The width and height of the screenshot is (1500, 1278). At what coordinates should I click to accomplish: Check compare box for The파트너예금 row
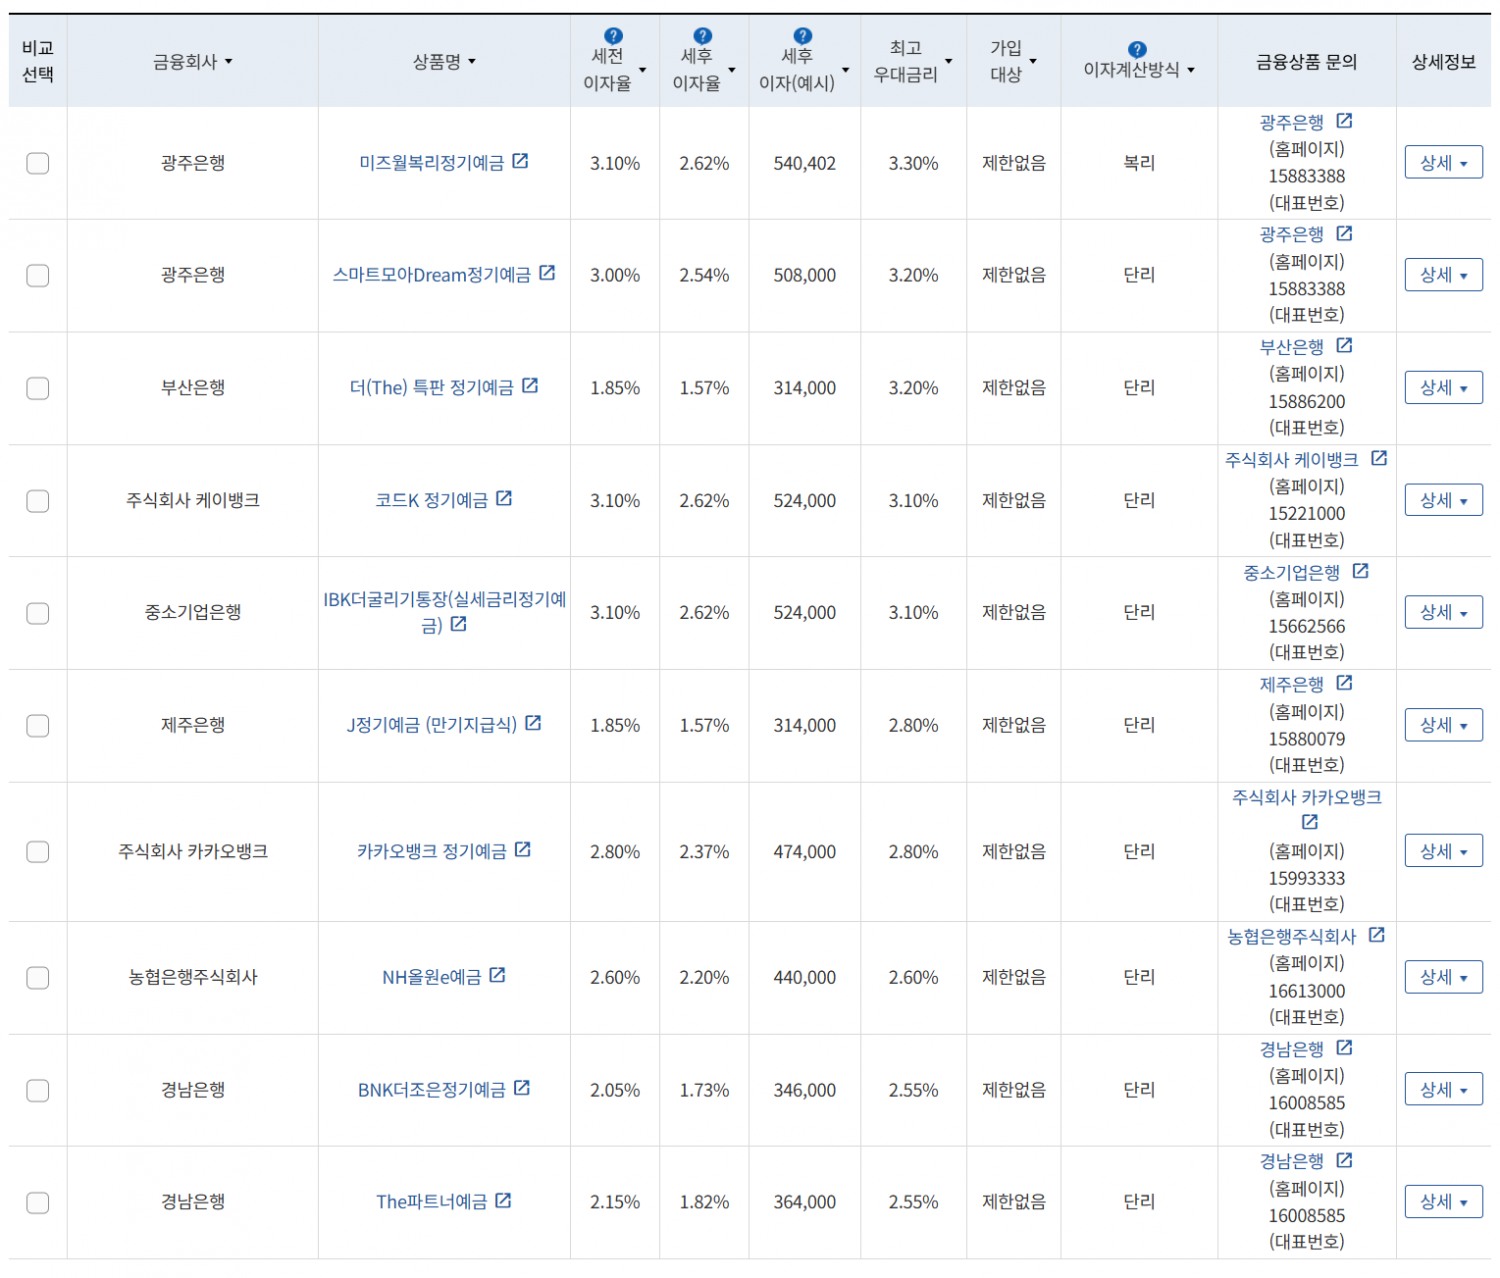coord(38,1203)
